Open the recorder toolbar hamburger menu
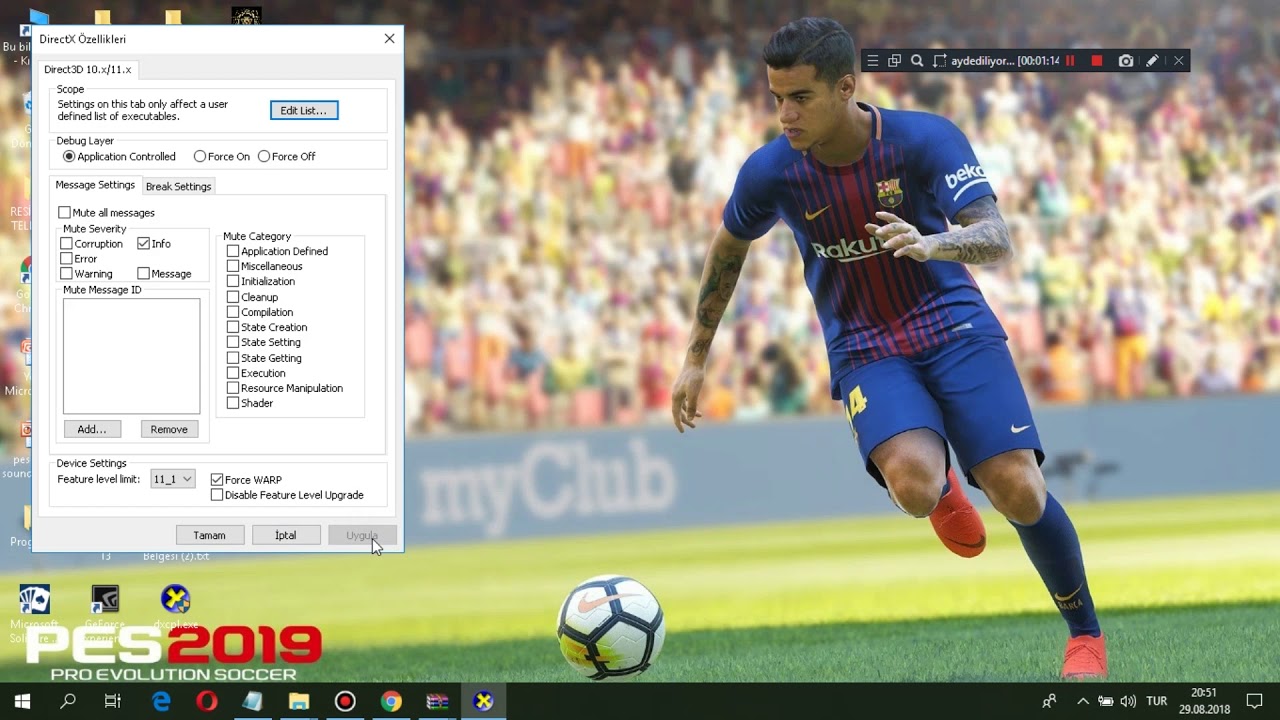The height and width of the screenshot is (720, 1280). [x=872, y=61]
